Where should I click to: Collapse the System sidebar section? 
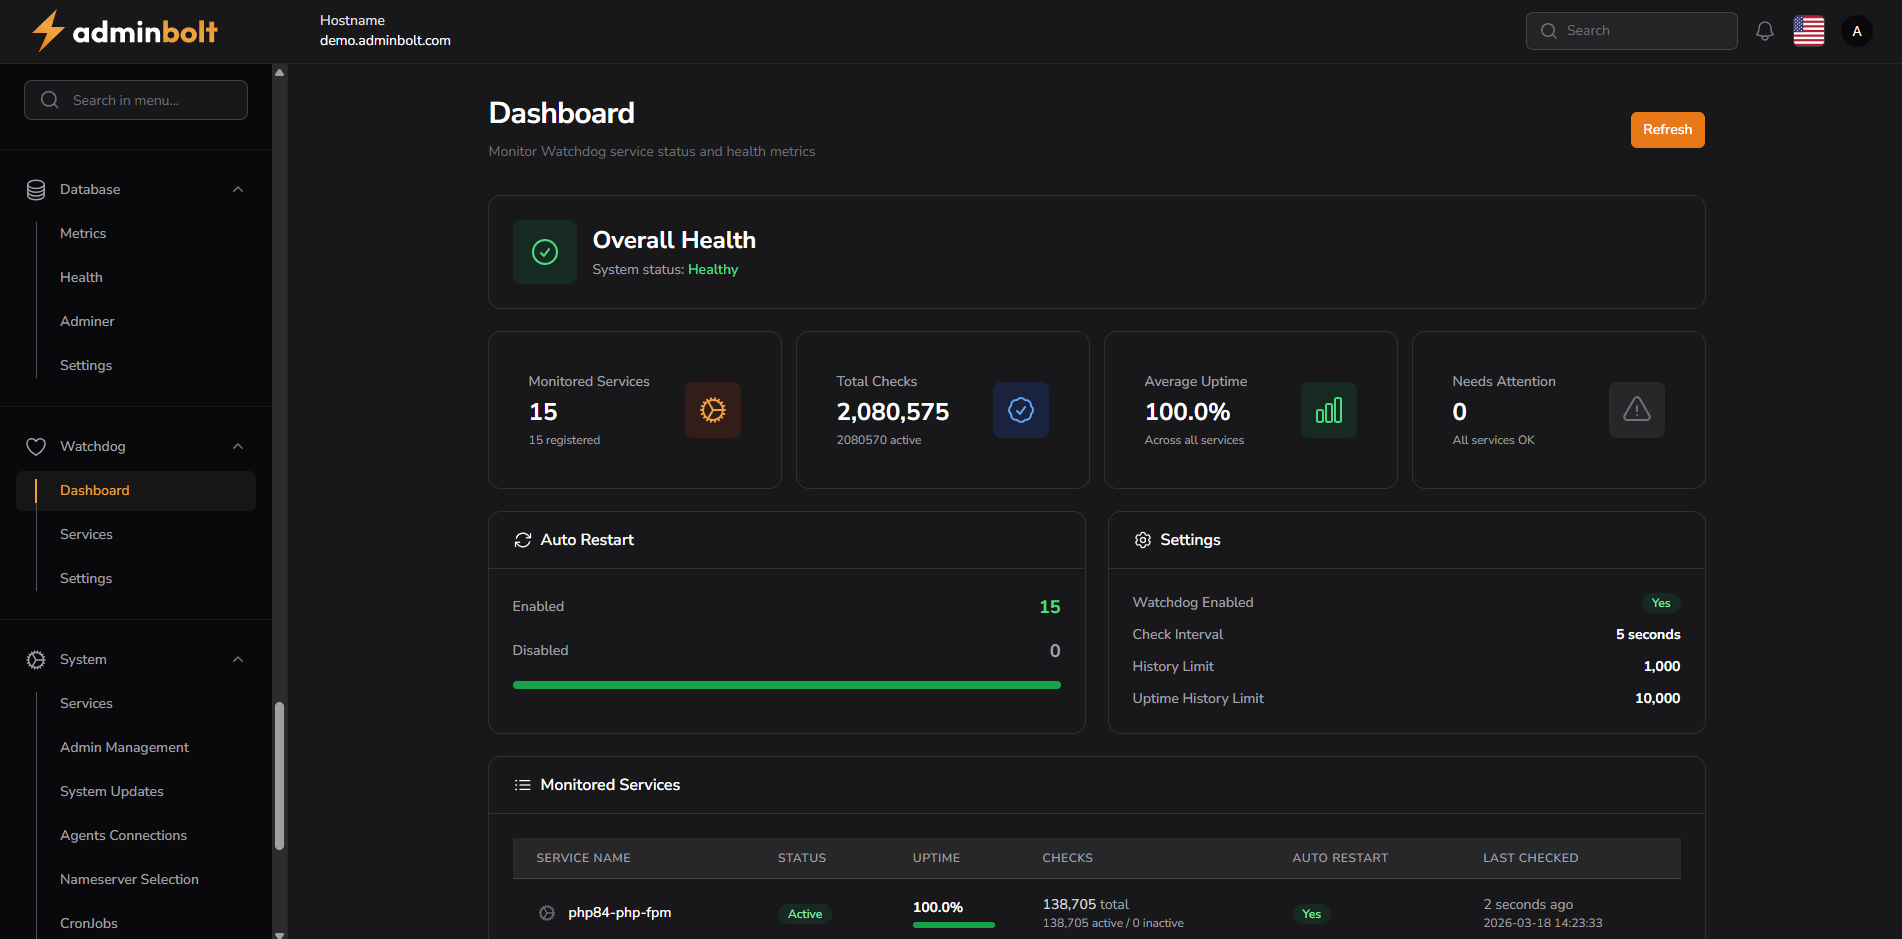pos(238,659)
